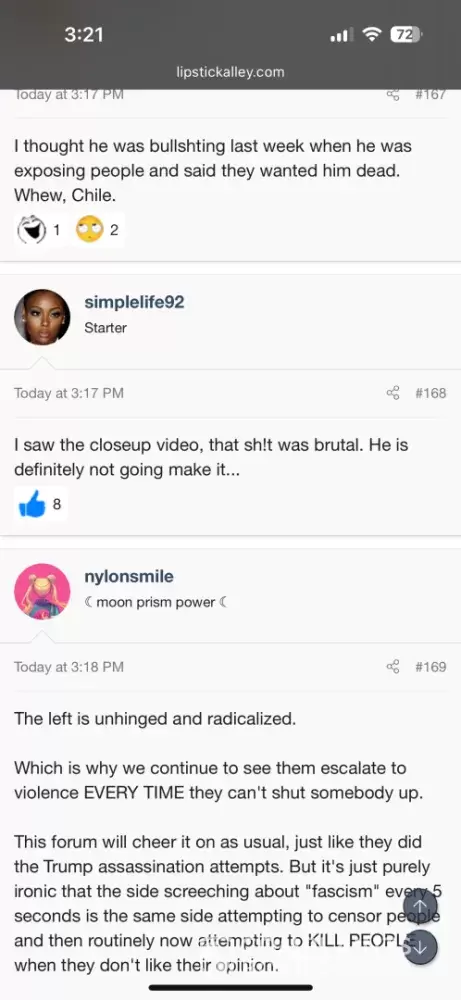
Task: Jump to top with the up arrow button
Action: point(420,906)
